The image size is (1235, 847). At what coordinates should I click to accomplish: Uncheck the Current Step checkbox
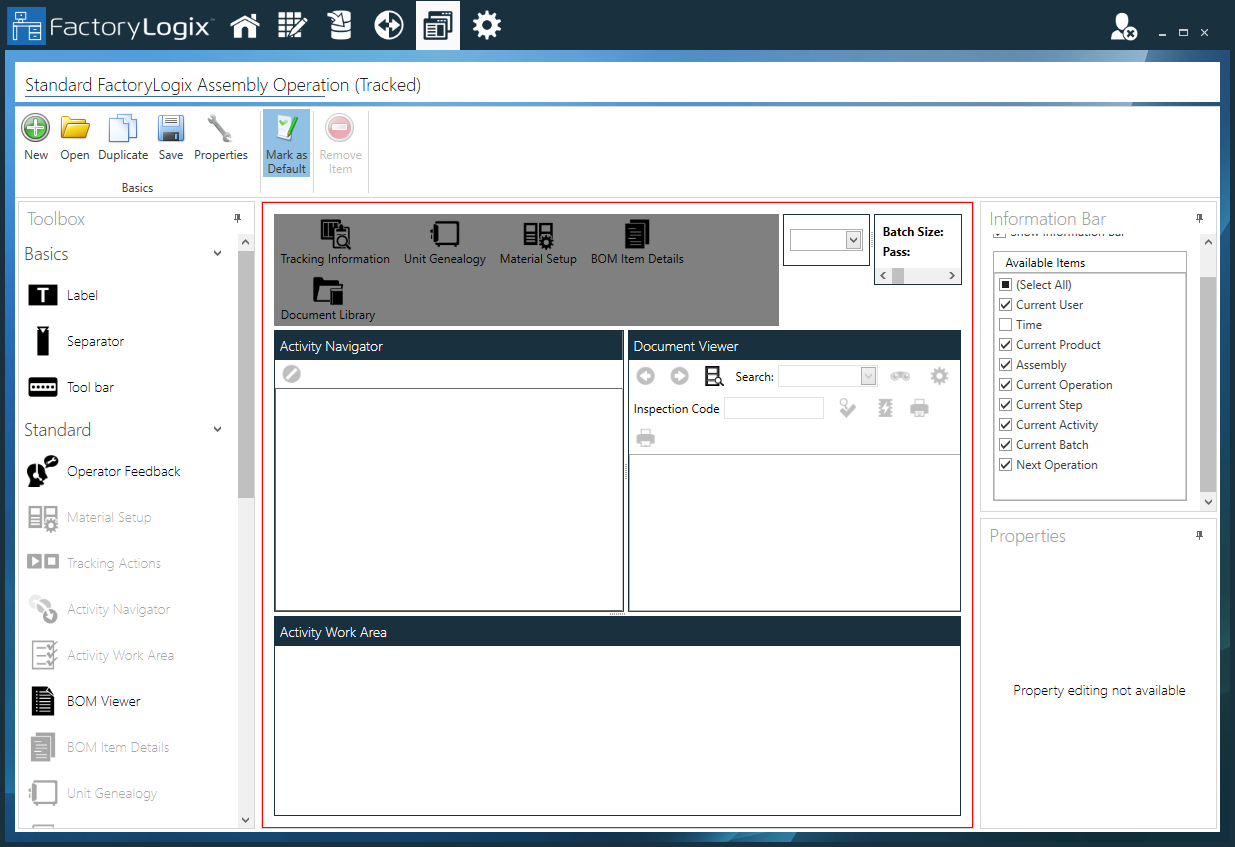(1006, 405)
